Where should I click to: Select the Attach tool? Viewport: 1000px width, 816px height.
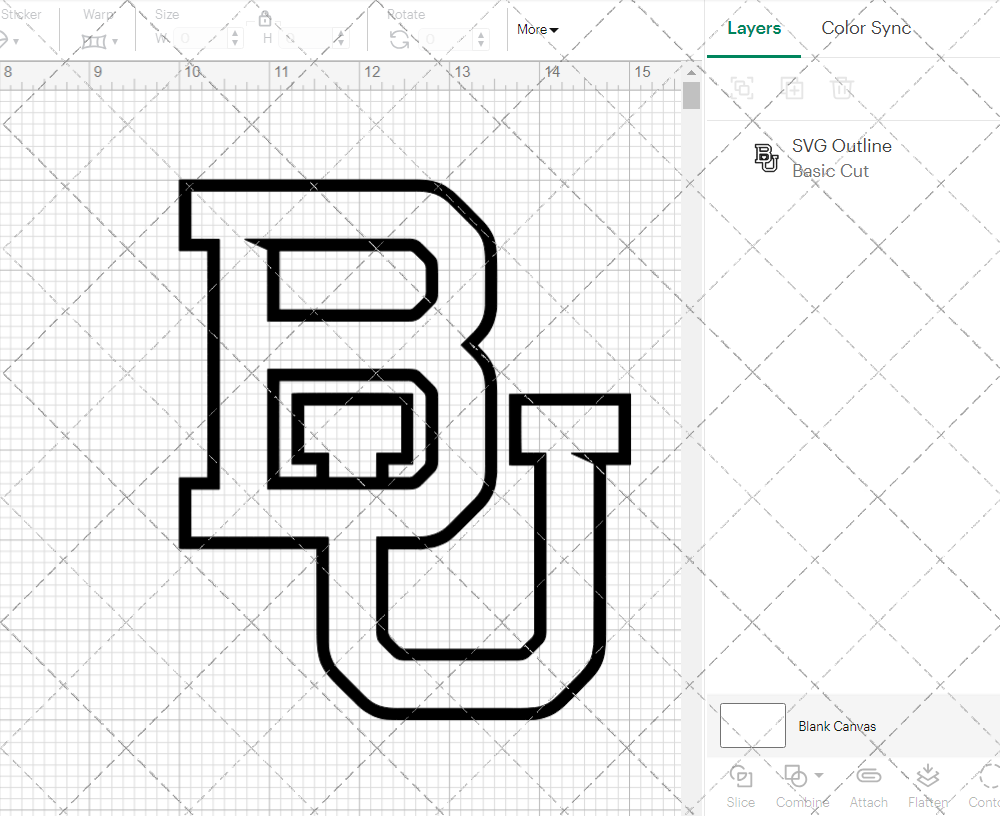(x=868, y=785)
